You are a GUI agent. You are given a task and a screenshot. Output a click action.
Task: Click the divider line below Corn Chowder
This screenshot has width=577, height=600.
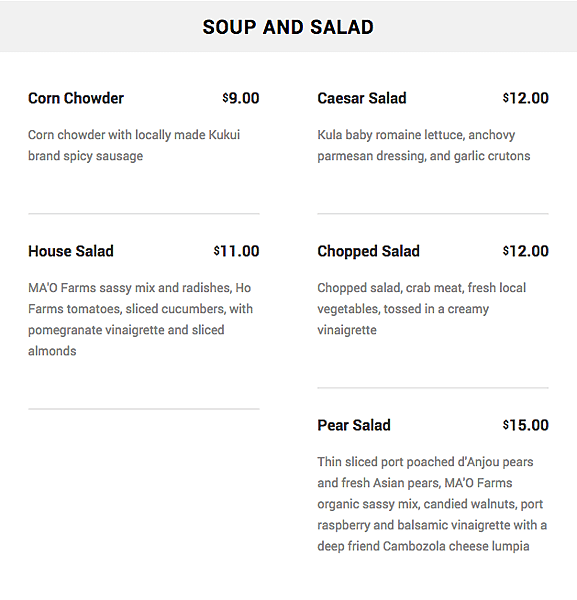pos(144,214)
